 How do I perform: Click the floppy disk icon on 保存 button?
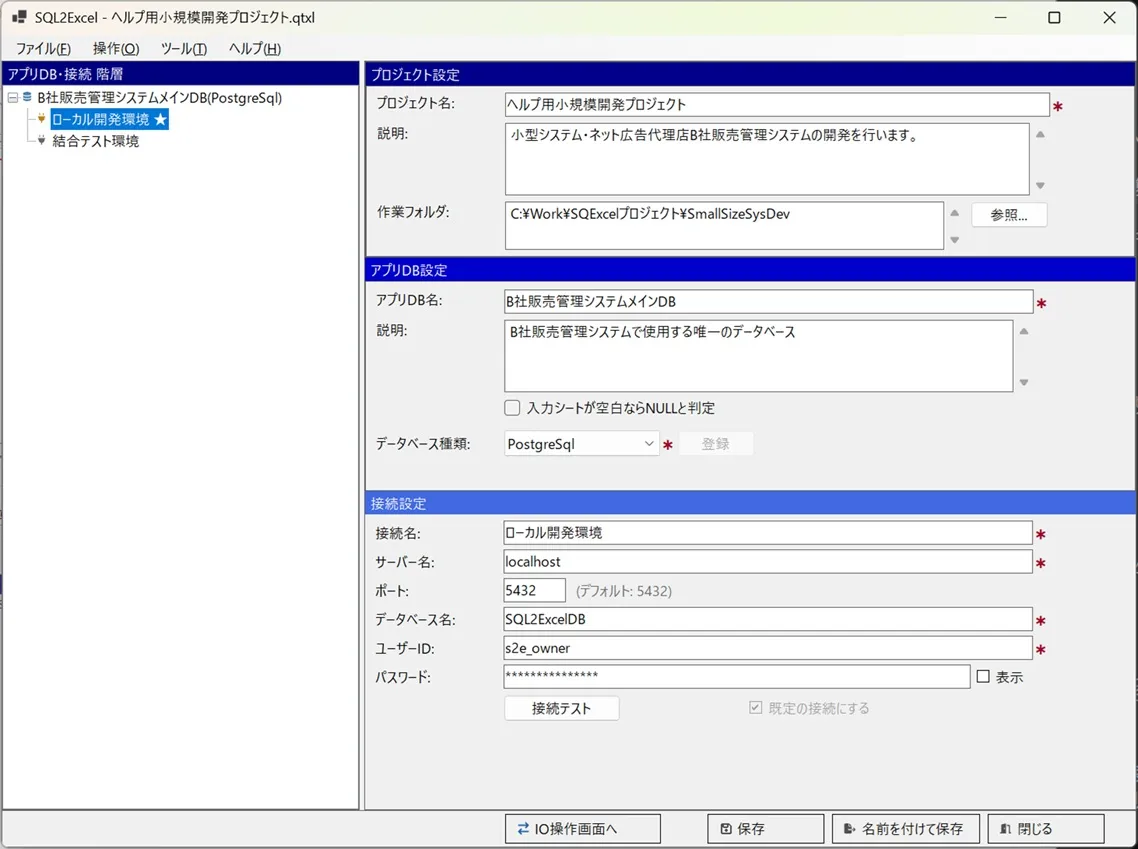726,828
